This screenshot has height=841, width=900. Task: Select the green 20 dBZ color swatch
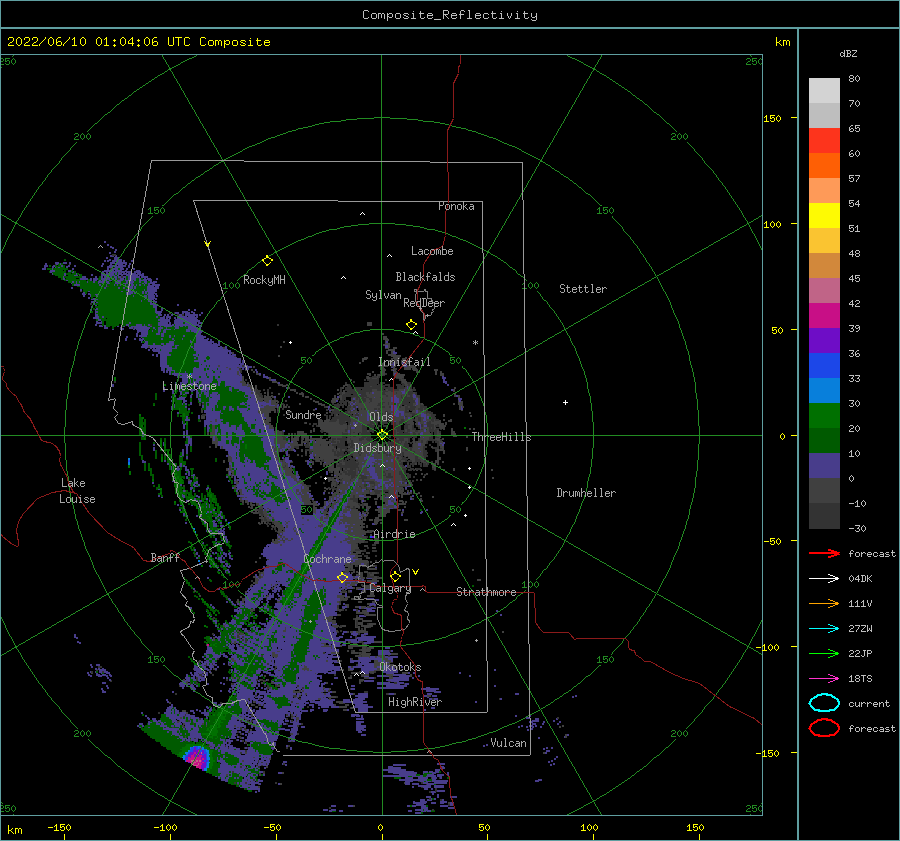pyautogui.click(x=824, y=416)
